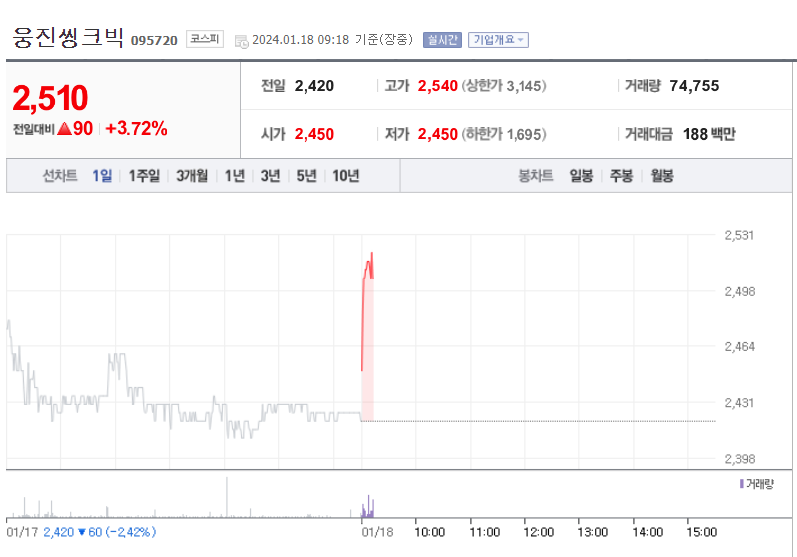Click the 10:00 time axis label

pyautogui.click(x=430, y=532)
